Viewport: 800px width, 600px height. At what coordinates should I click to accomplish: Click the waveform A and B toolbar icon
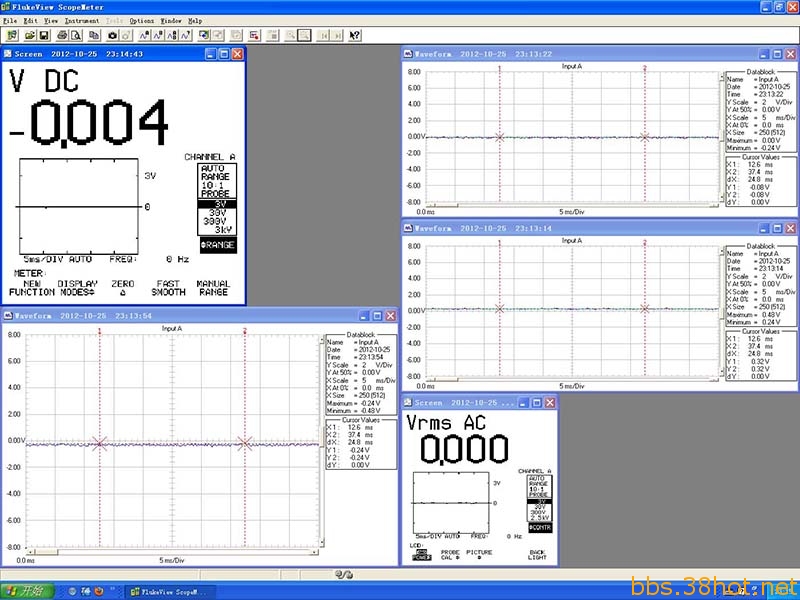172,35
